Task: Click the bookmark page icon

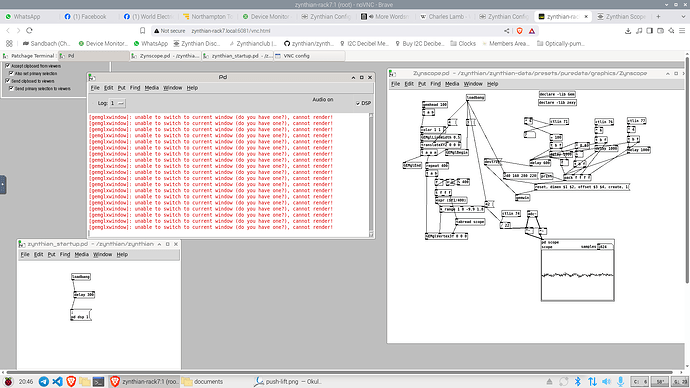Action: [x=143, y=31]
